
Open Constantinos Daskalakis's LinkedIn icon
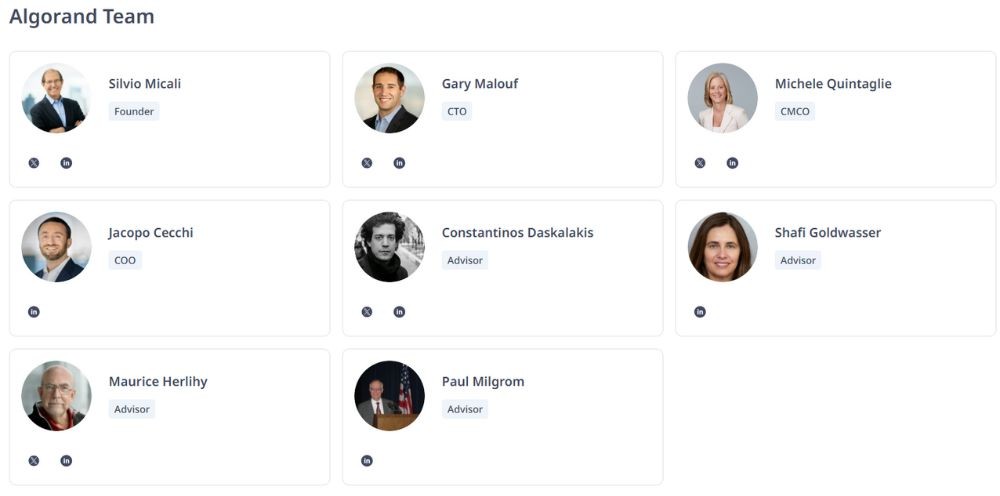(399, 312)
